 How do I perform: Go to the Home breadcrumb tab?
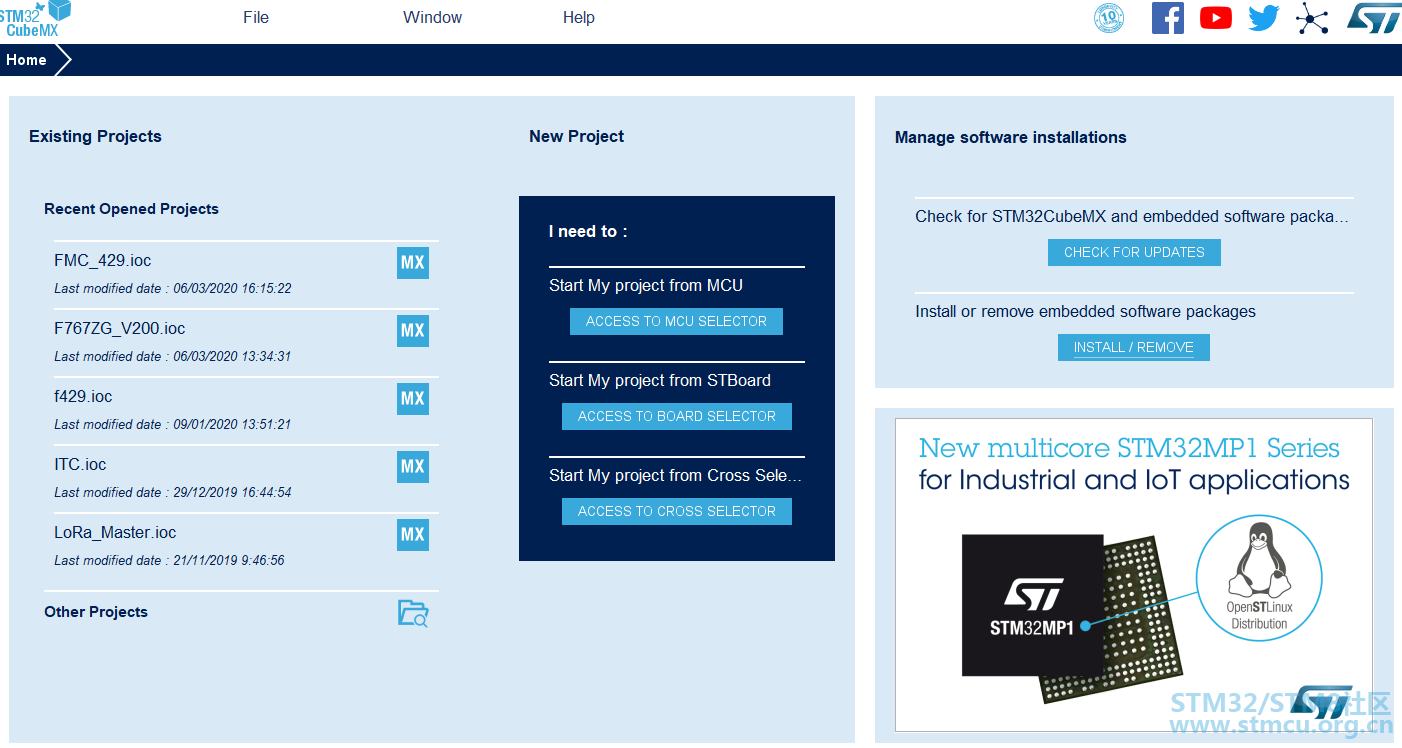(26, 60)
